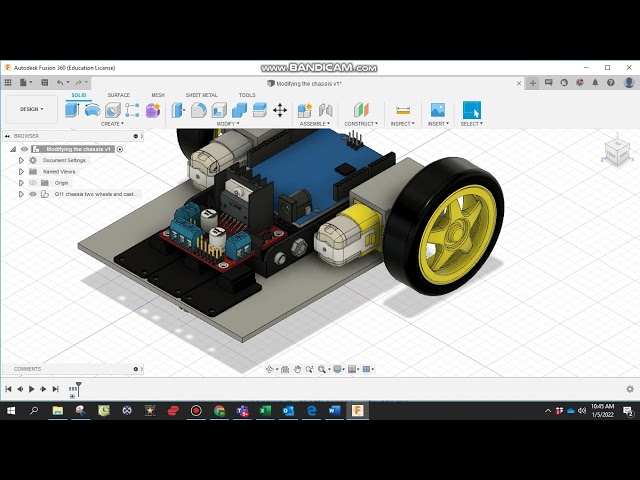Activate the Select tool icon
Viewport: 640px width, 480px height.
tap(472, 110)
